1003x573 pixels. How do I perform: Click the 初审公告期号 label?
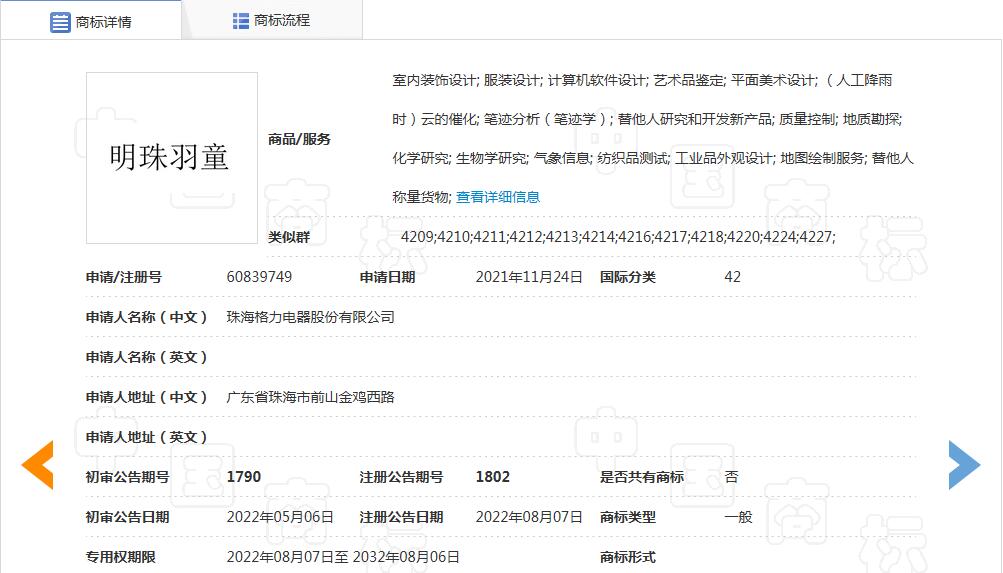[x=127, y=477]
